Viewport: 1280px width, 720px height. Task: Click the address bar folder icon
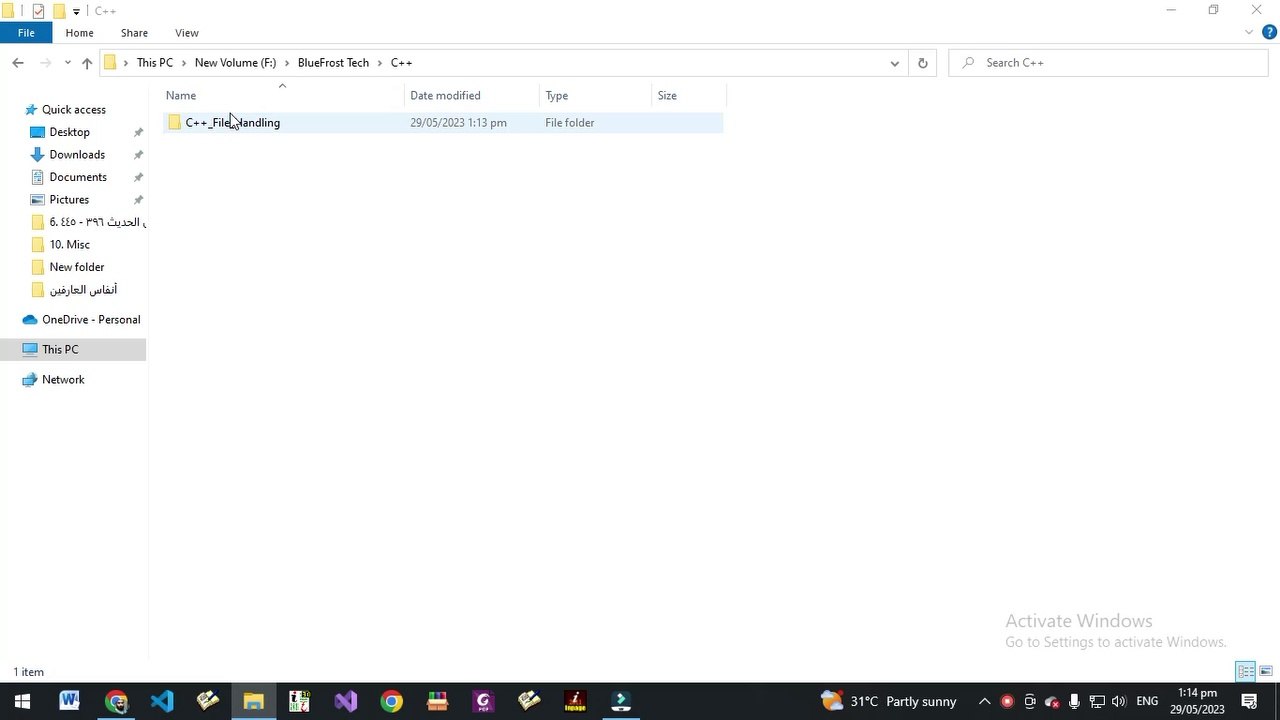tap(111, 62)
